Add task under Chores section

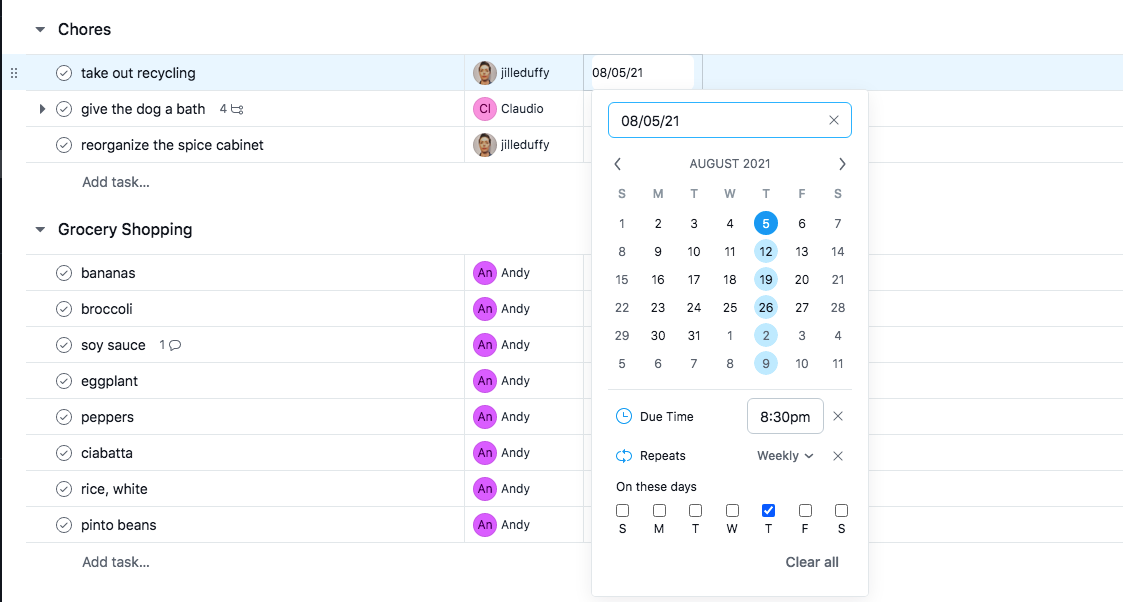(115, 182)
